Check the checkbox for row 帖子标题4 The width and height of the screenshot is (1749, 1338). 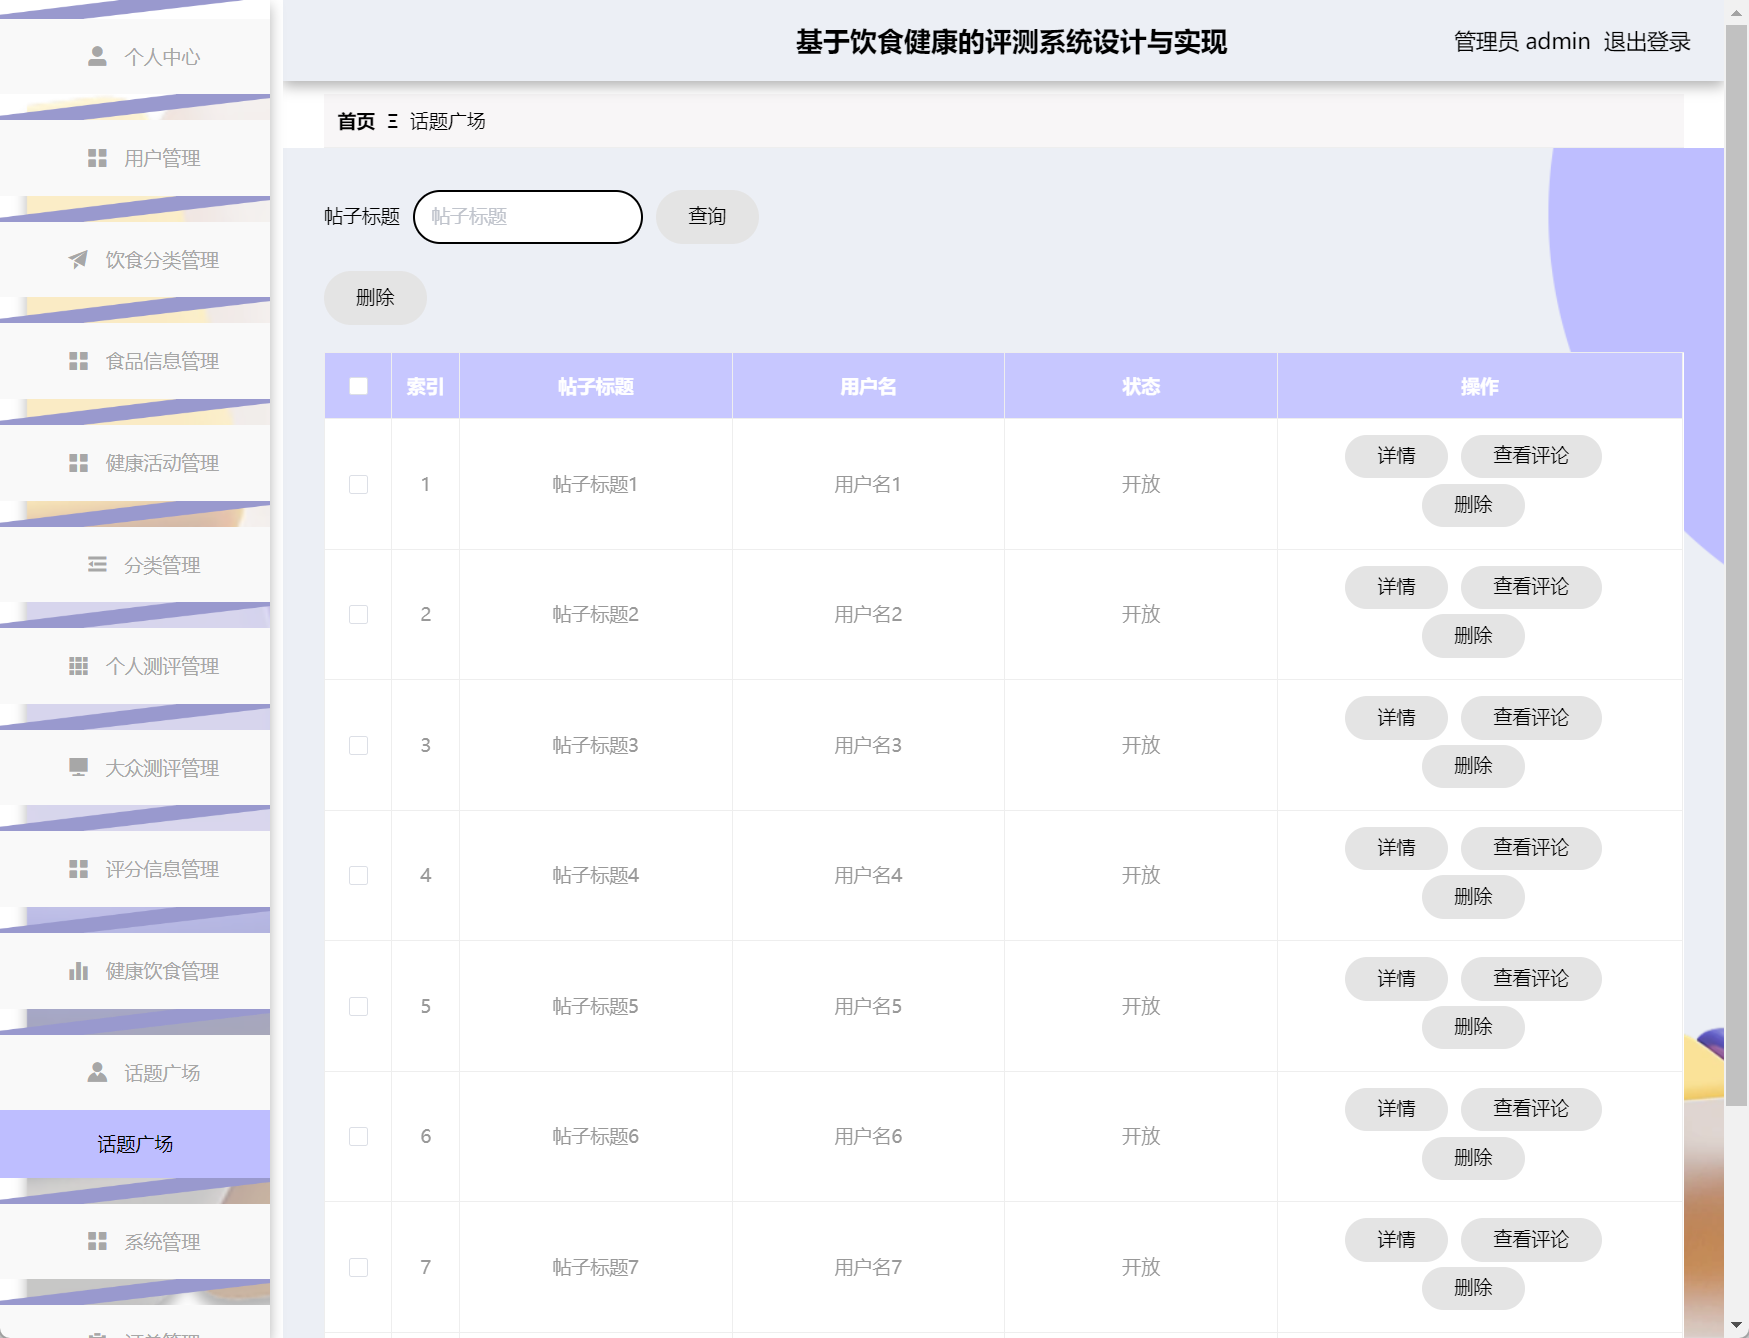(x=358, y=875)
